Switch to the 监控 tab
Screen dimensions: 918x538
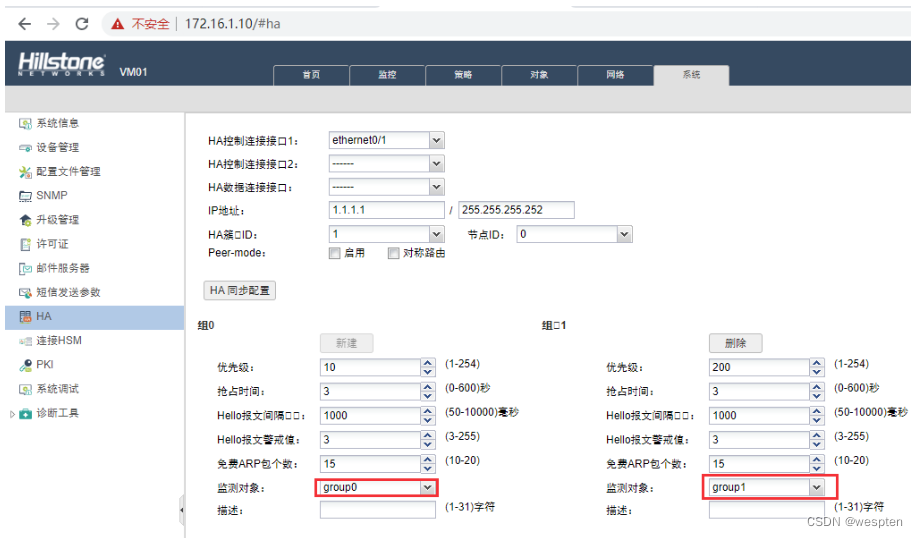(x=387, y=75)
